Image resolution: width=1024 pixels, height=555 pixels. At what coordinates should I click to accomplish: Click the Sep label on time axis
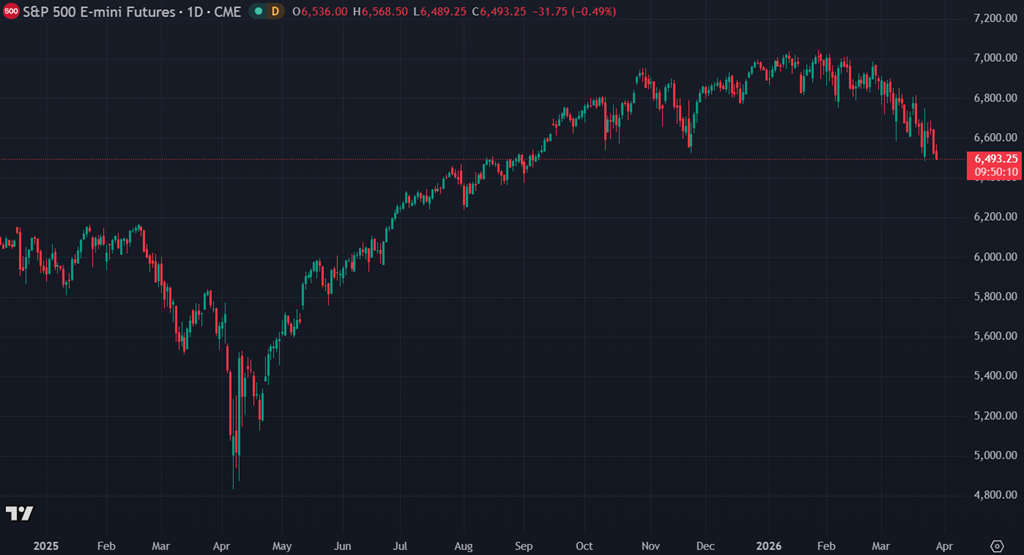(x=525, y=546)
